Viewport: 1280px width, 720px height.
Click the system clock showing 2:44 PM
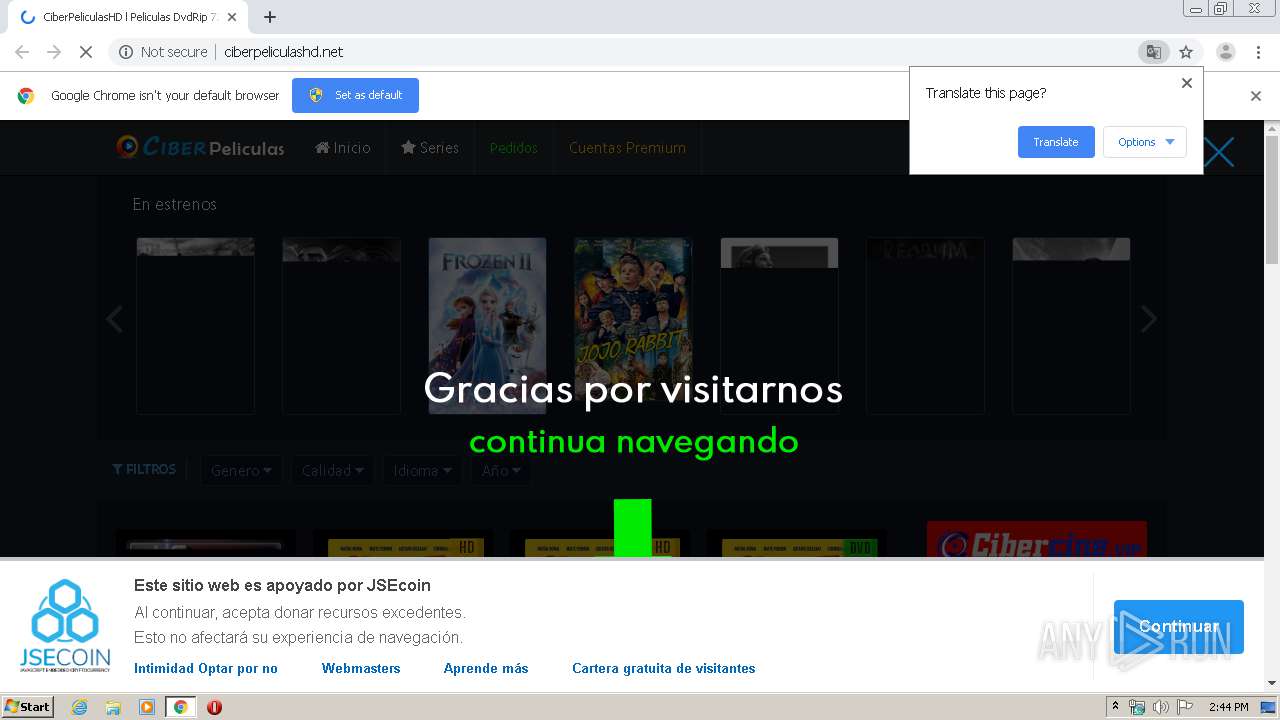[x=1228, y=707]
